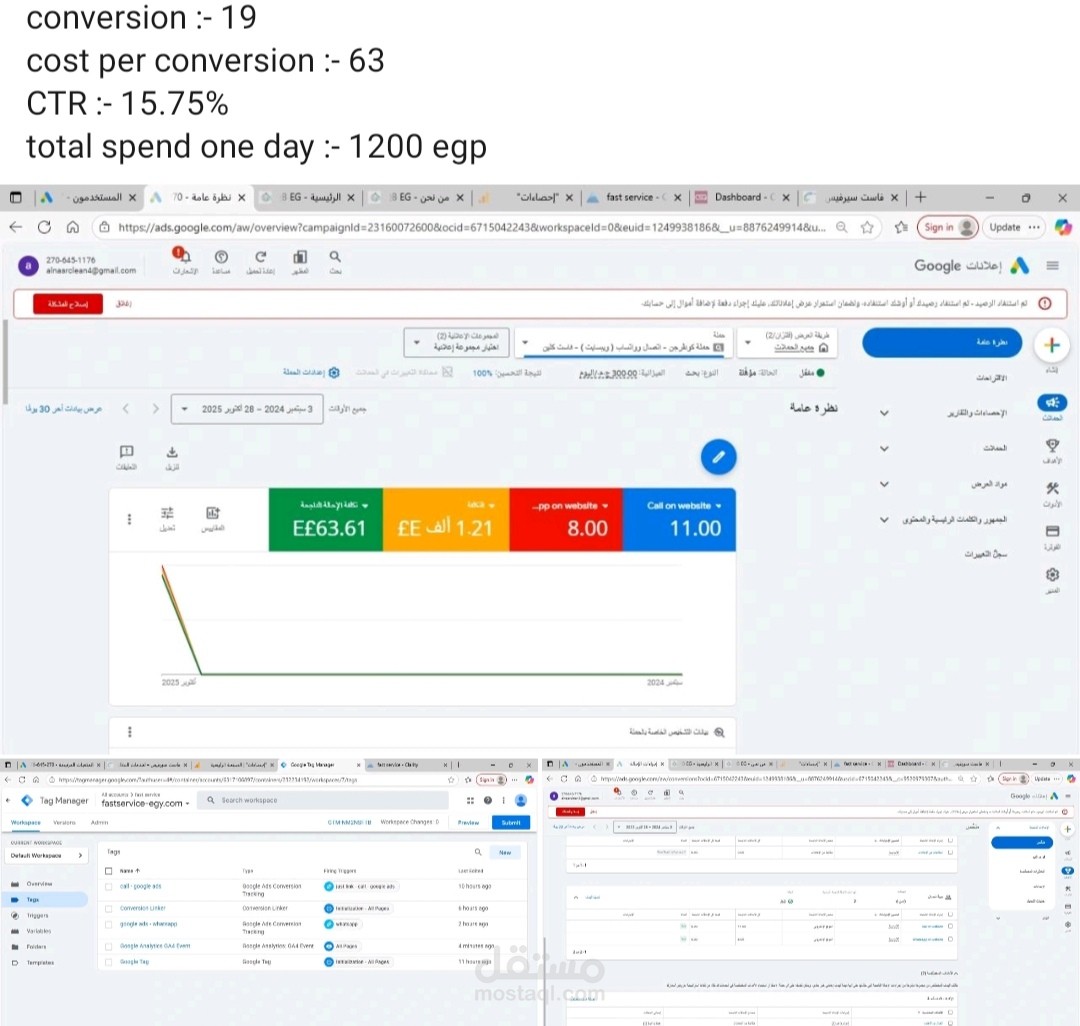
Task: Tick the checkbox for Google Analytics GA4 Event tag
Action: (x=109, y=946)
